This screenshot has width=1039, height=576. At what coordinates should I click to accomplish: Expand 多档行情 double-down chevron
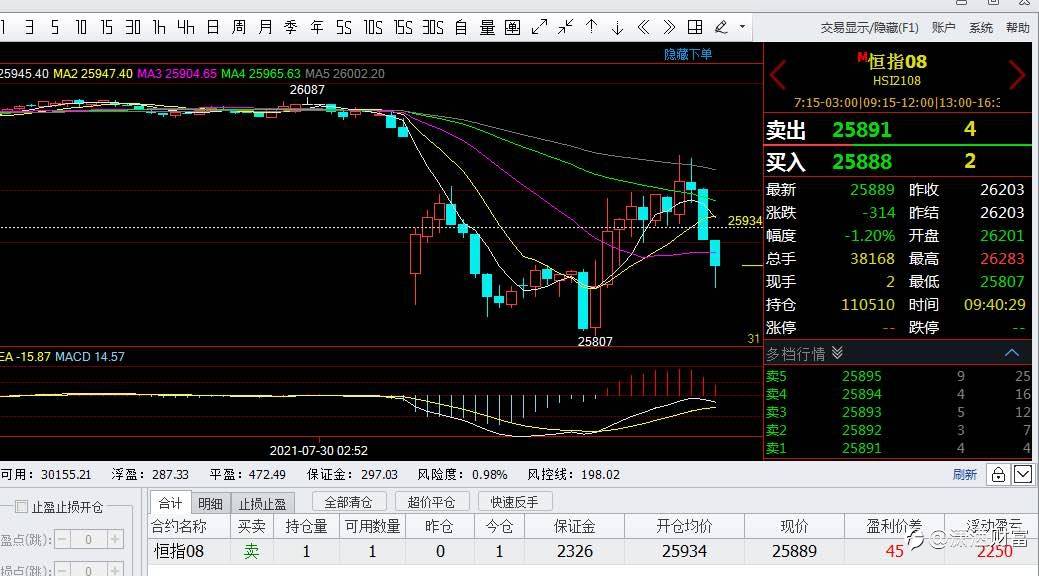tap(837, 353)
